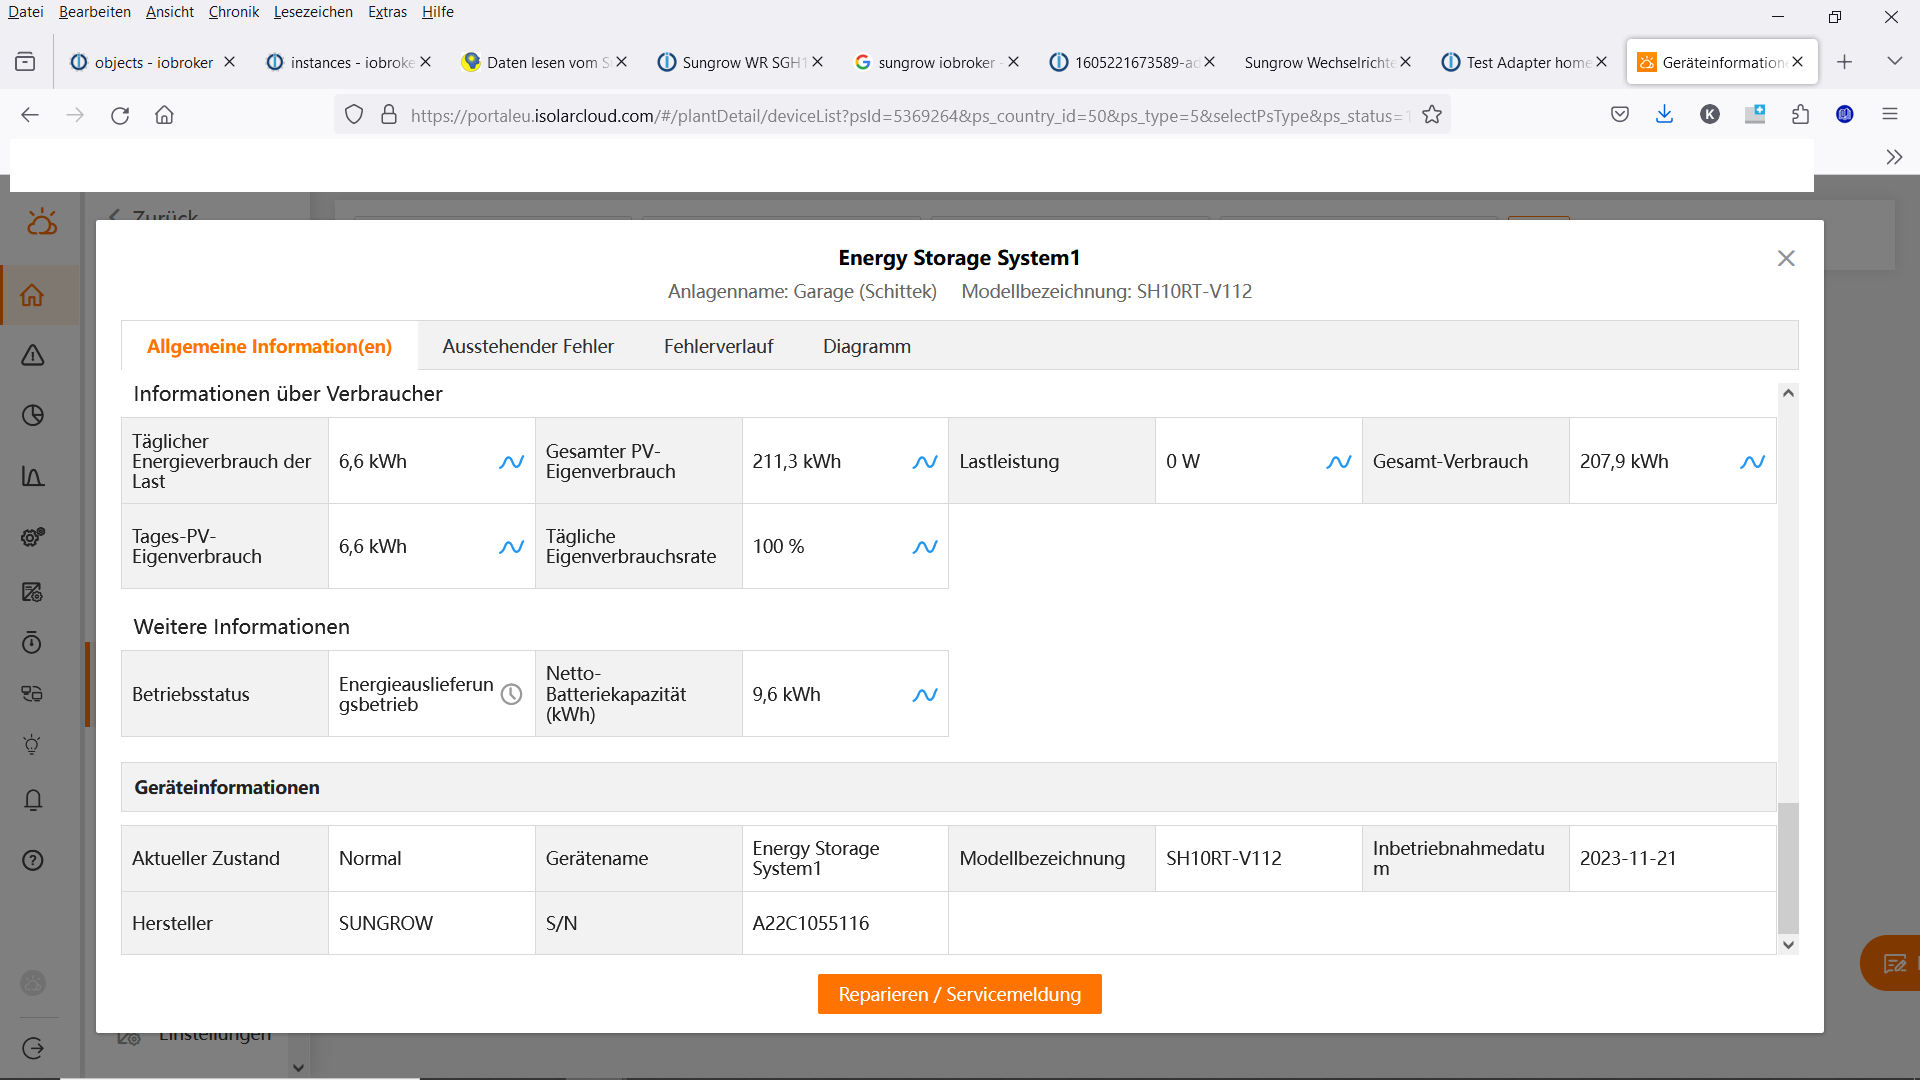Click the logout icon at sidebar bottom
1920x1080 pixels.
pyautogui.click(x=32, y=1048)
